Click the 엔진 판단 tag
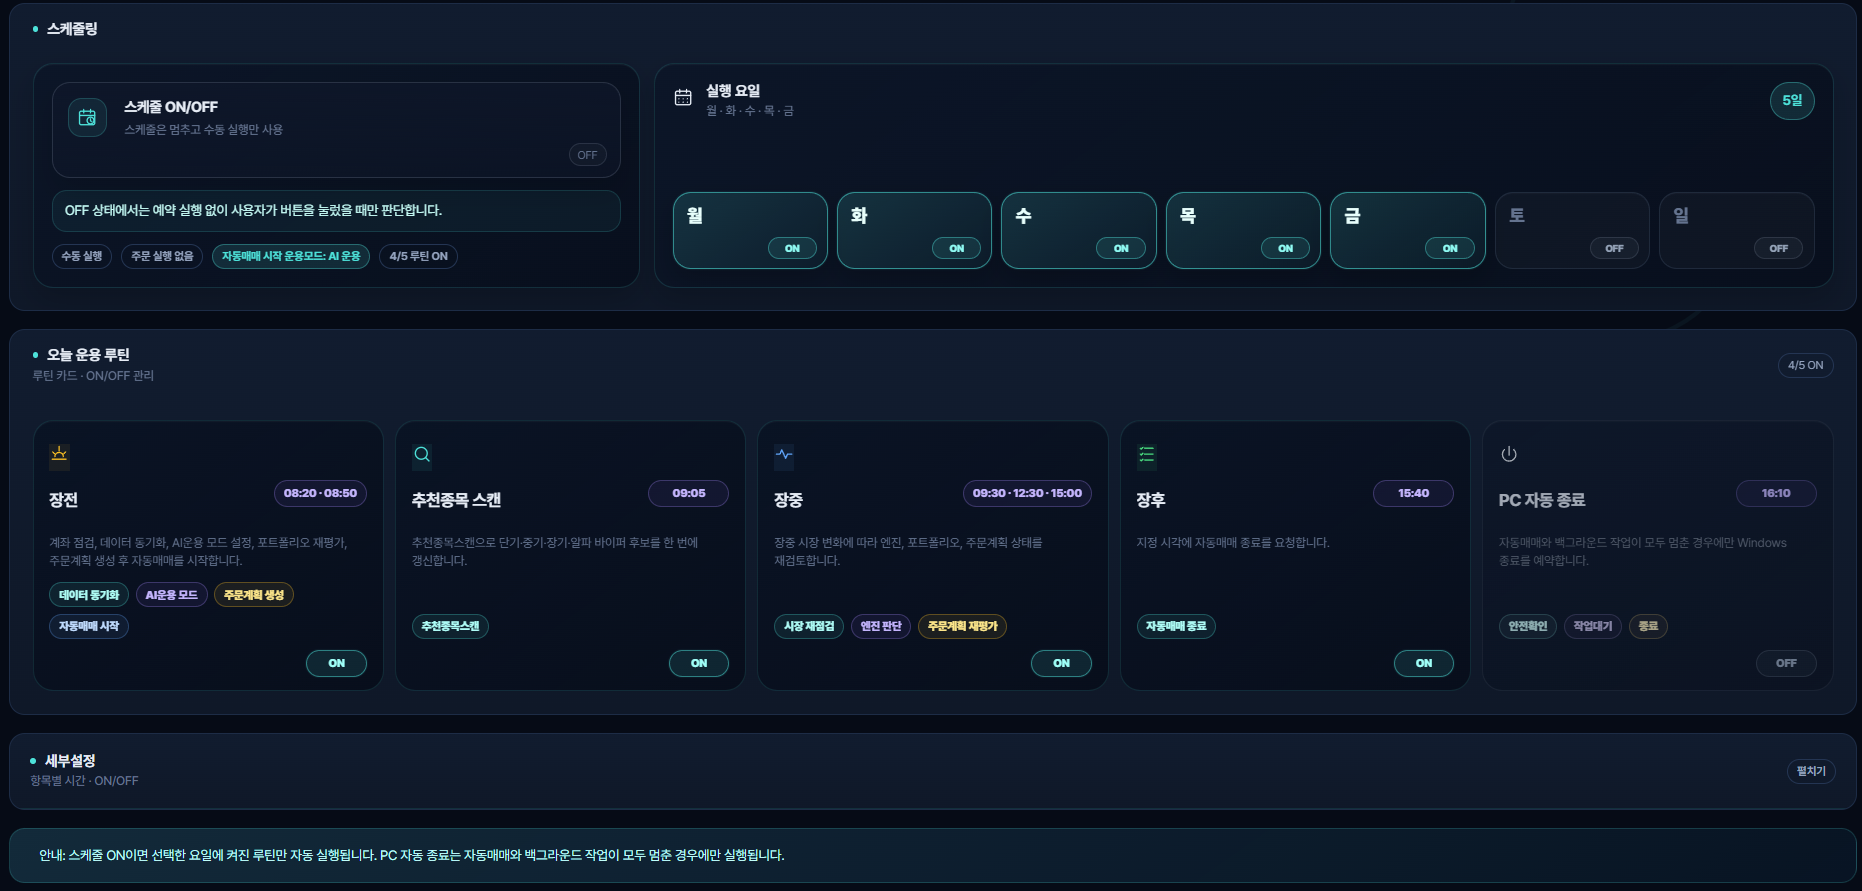Viewport: 1862px width, 891px height. (x=881, y=626)
